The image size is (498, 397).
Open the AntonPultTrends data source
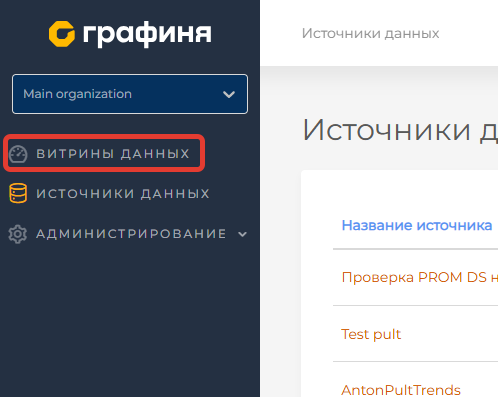[401, 390]
